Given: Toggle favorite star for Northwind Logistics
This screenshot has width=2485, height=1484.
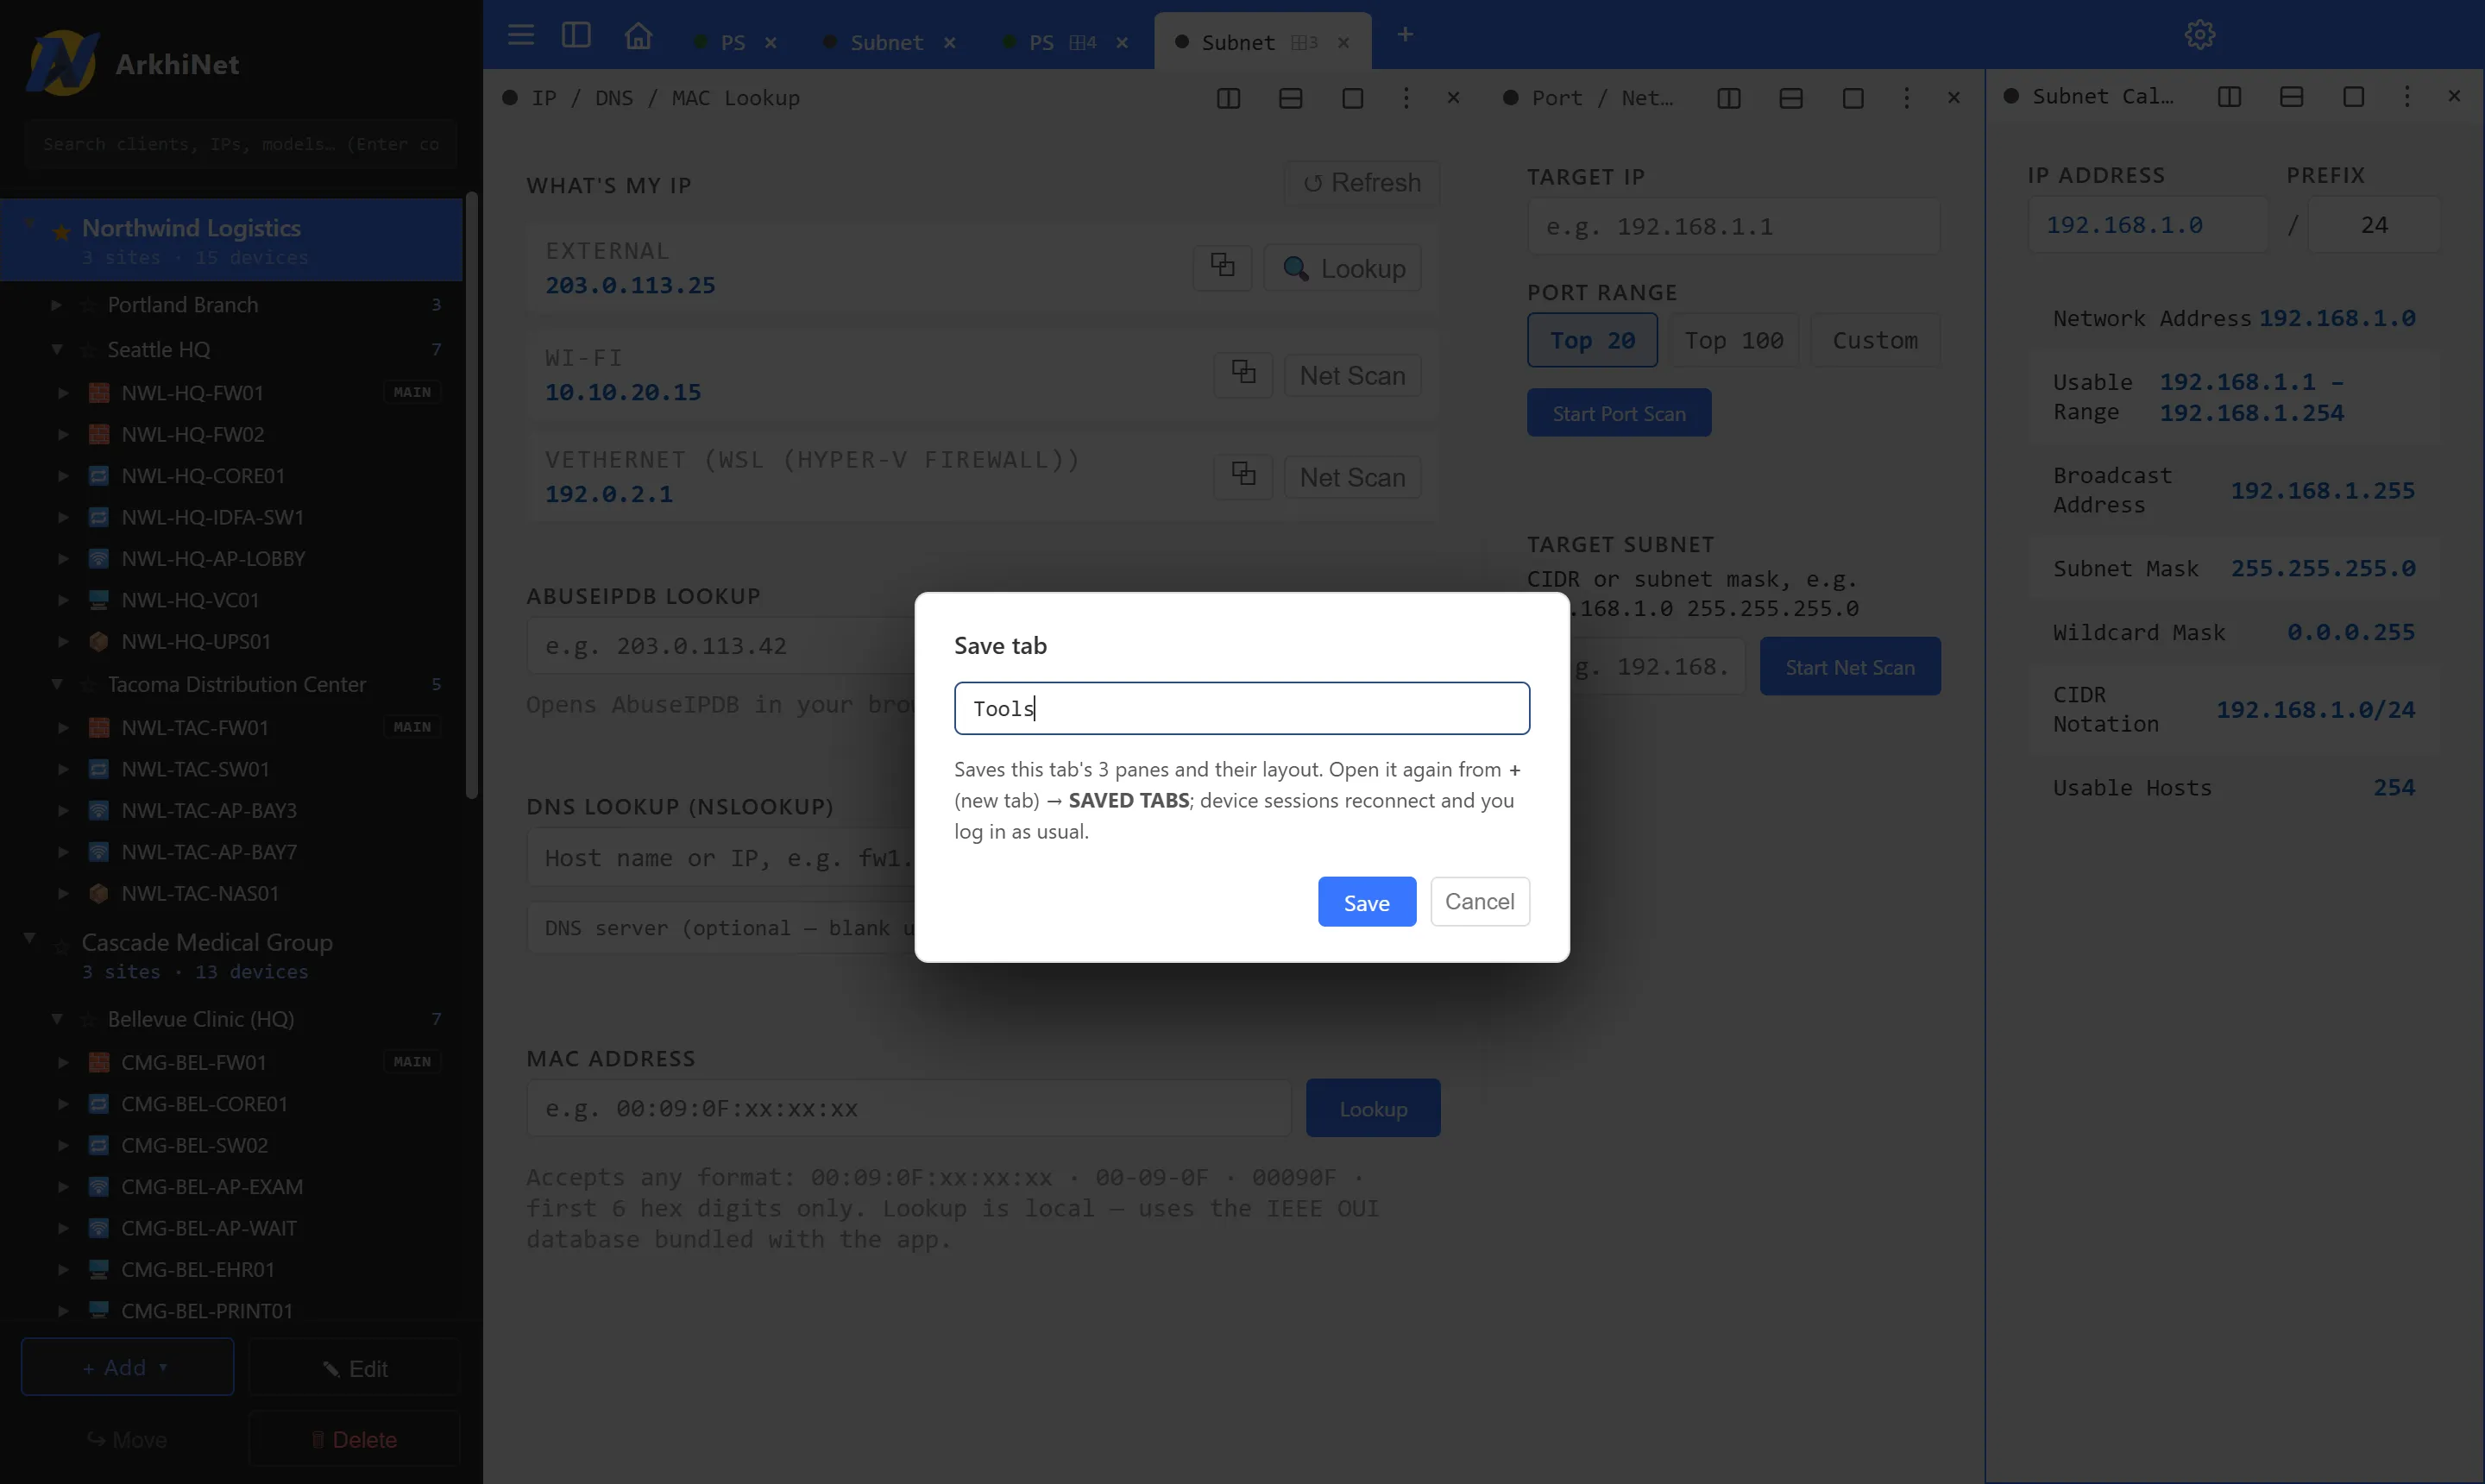Looking at the screenshot, I should coord(61,232).
